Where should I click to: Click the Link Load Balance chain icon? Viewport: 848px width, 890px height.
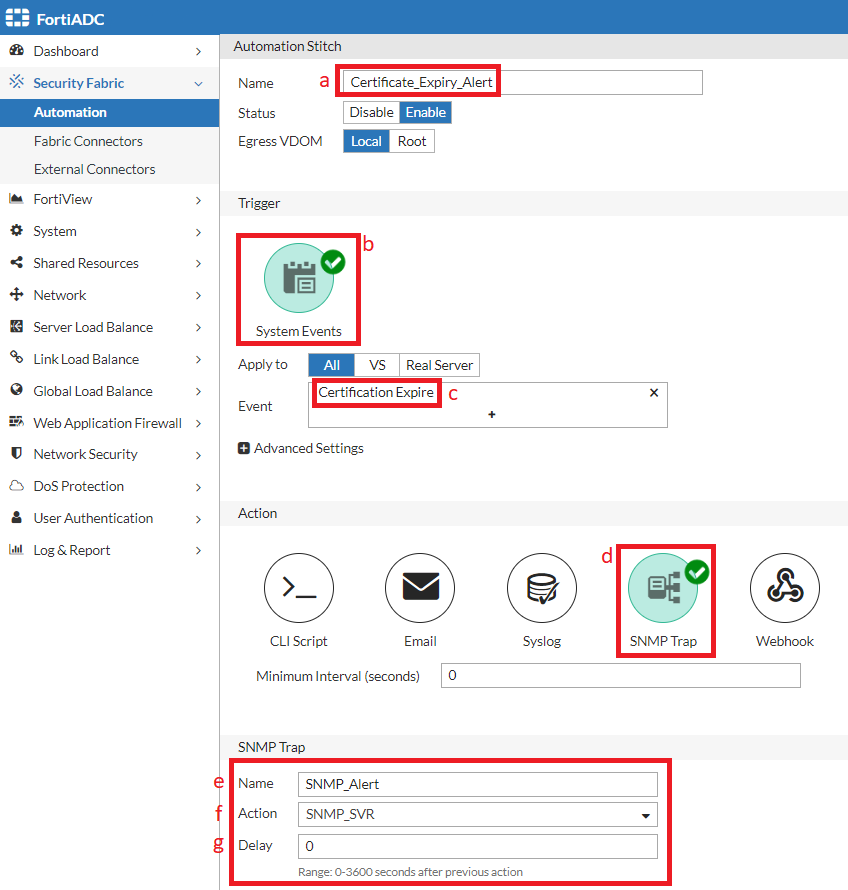tap(16, 358)
